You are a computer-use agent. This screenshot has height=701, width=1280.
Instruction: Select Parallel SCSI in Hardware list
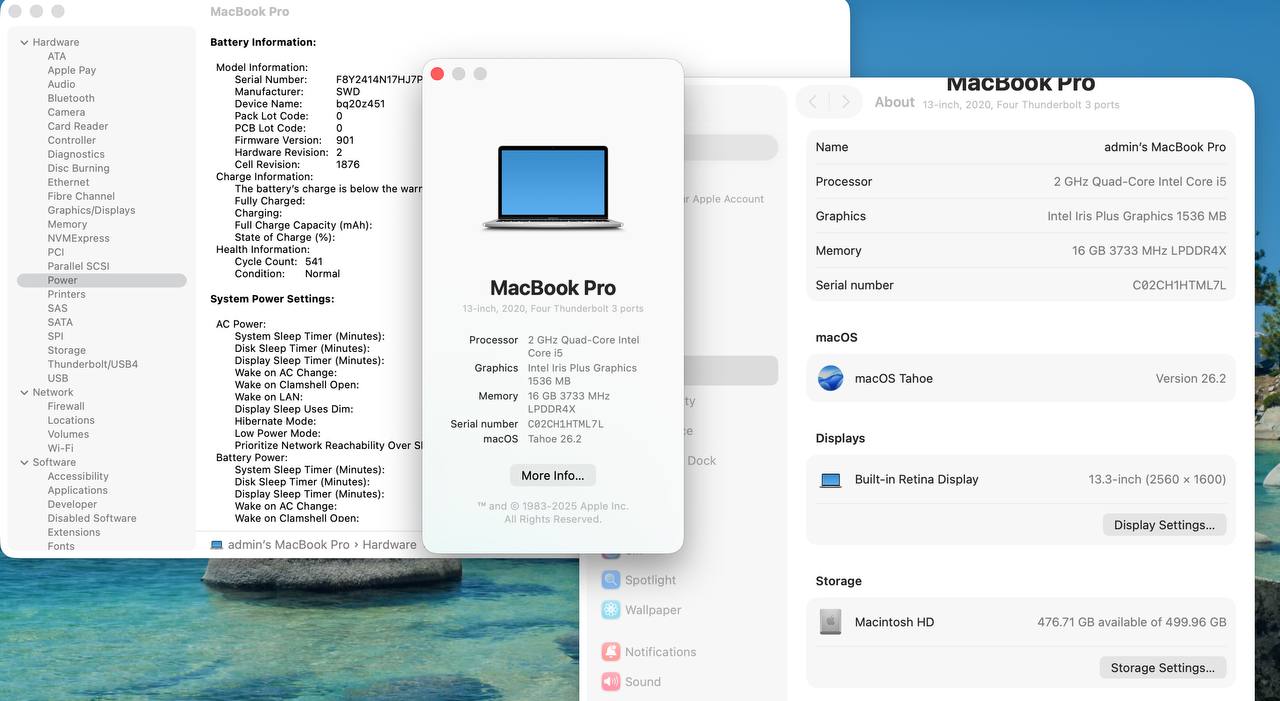79,266
